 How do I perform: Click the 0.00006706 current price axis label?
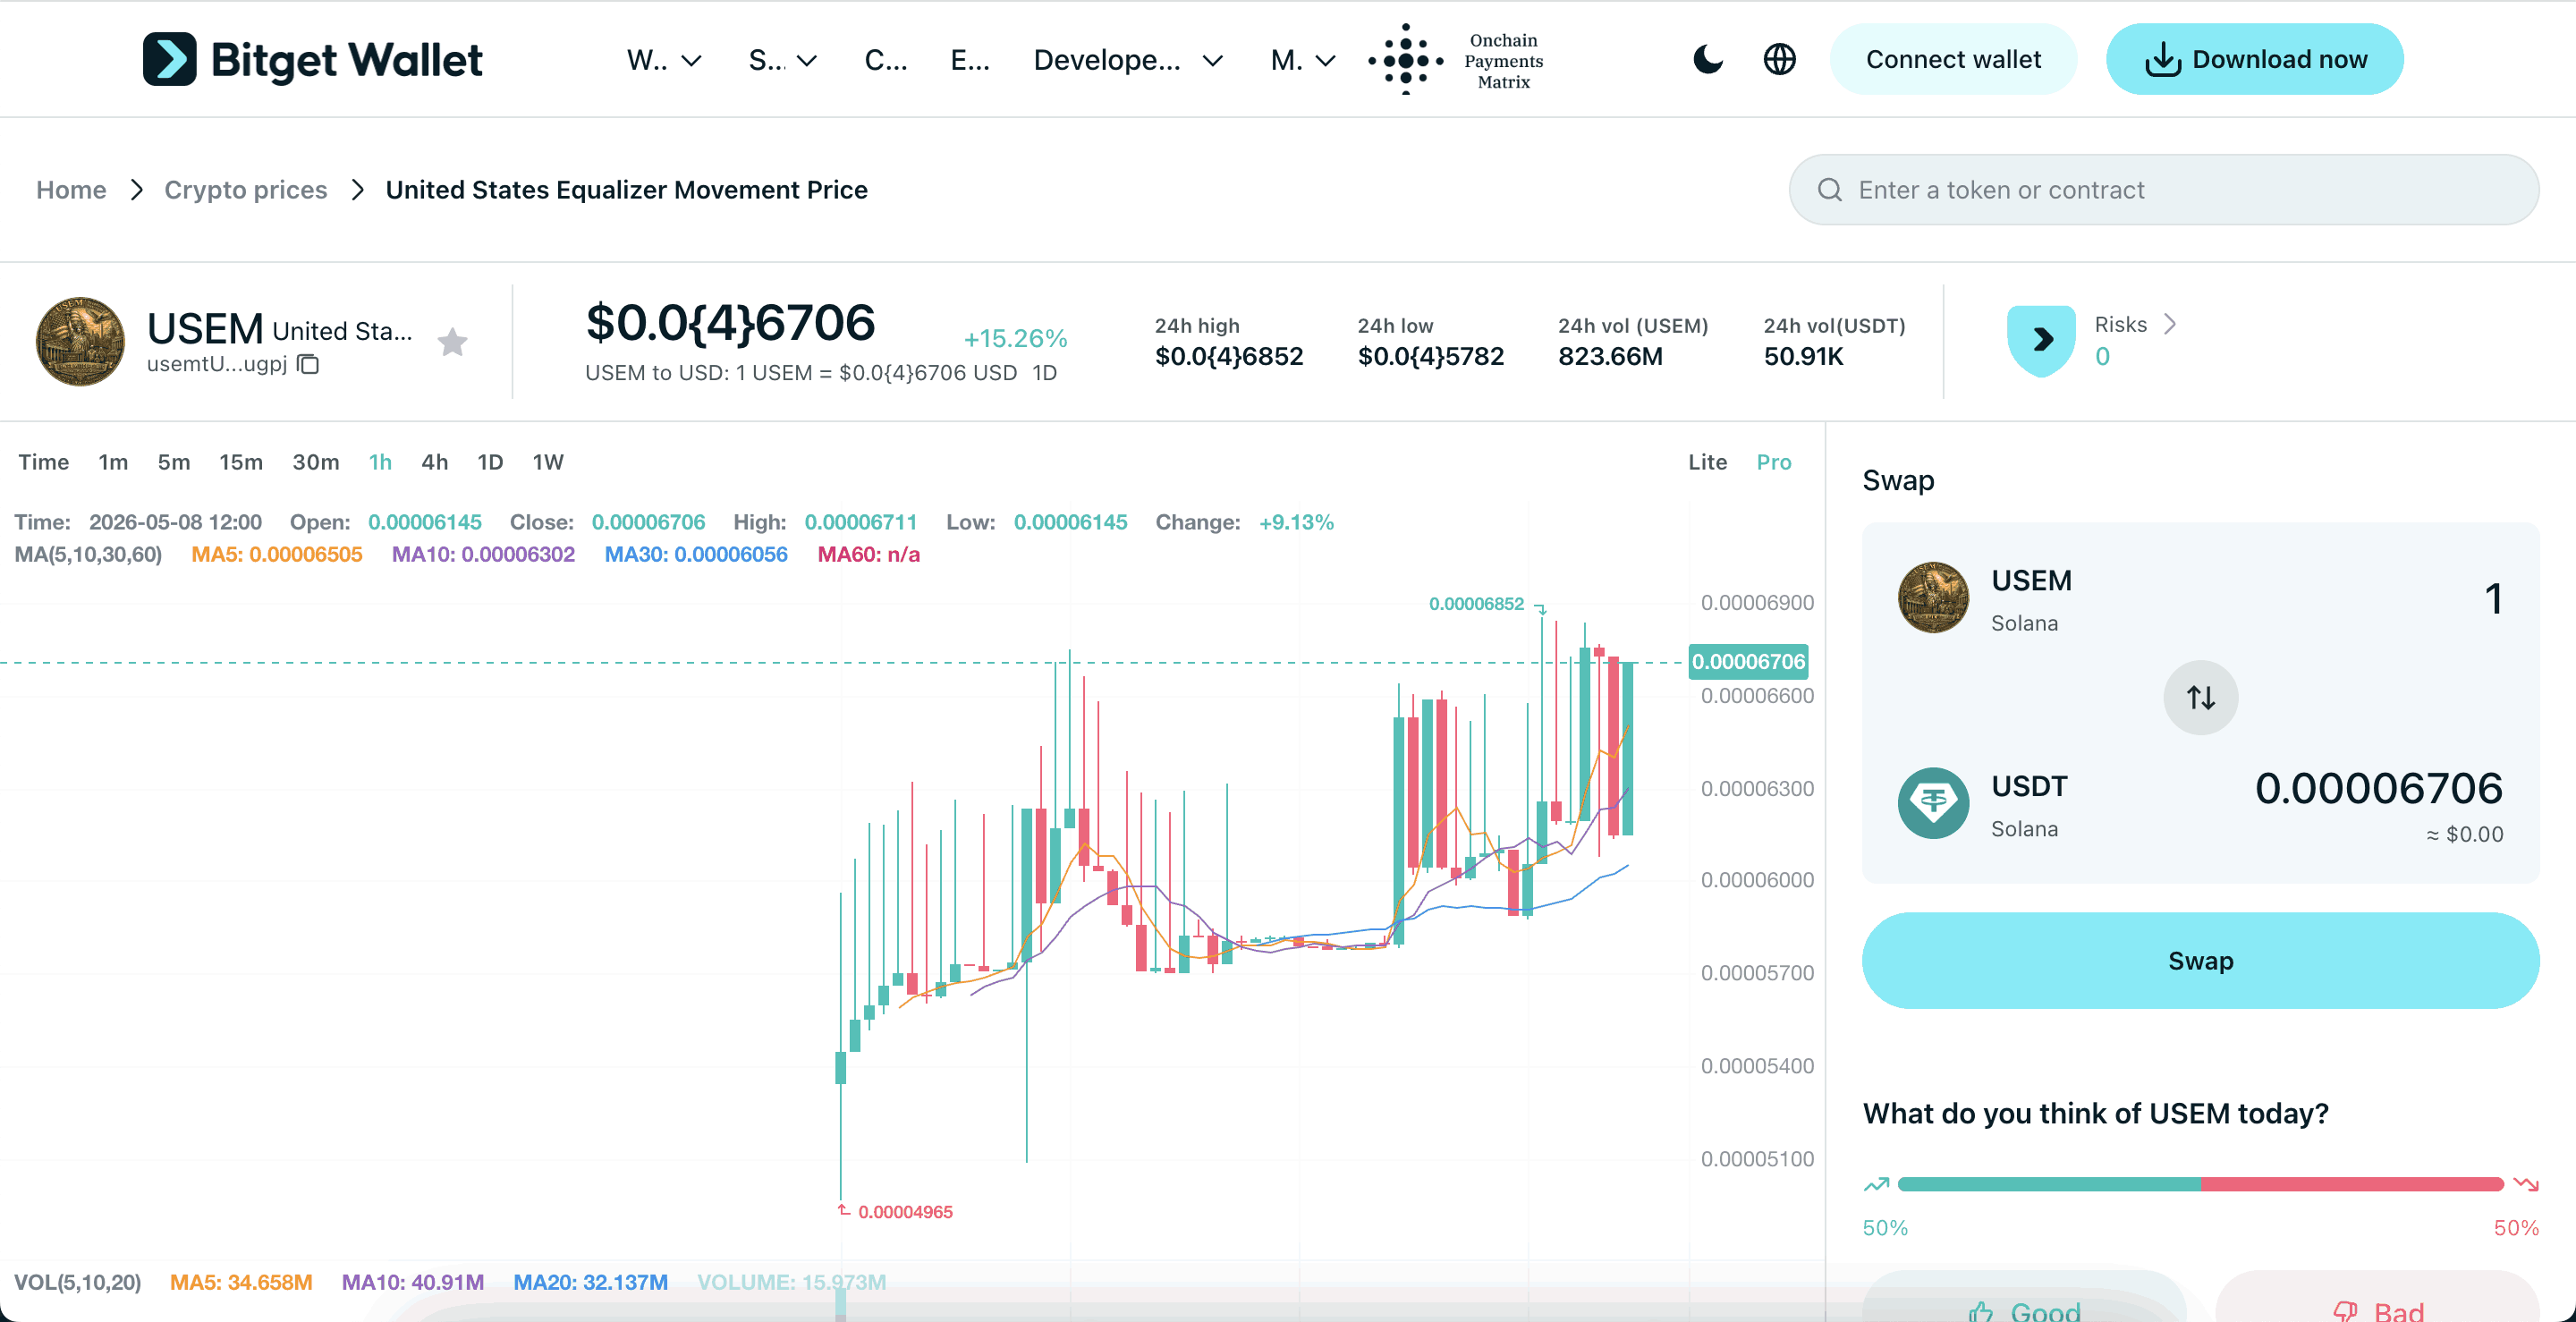[x=1748, y=662]
